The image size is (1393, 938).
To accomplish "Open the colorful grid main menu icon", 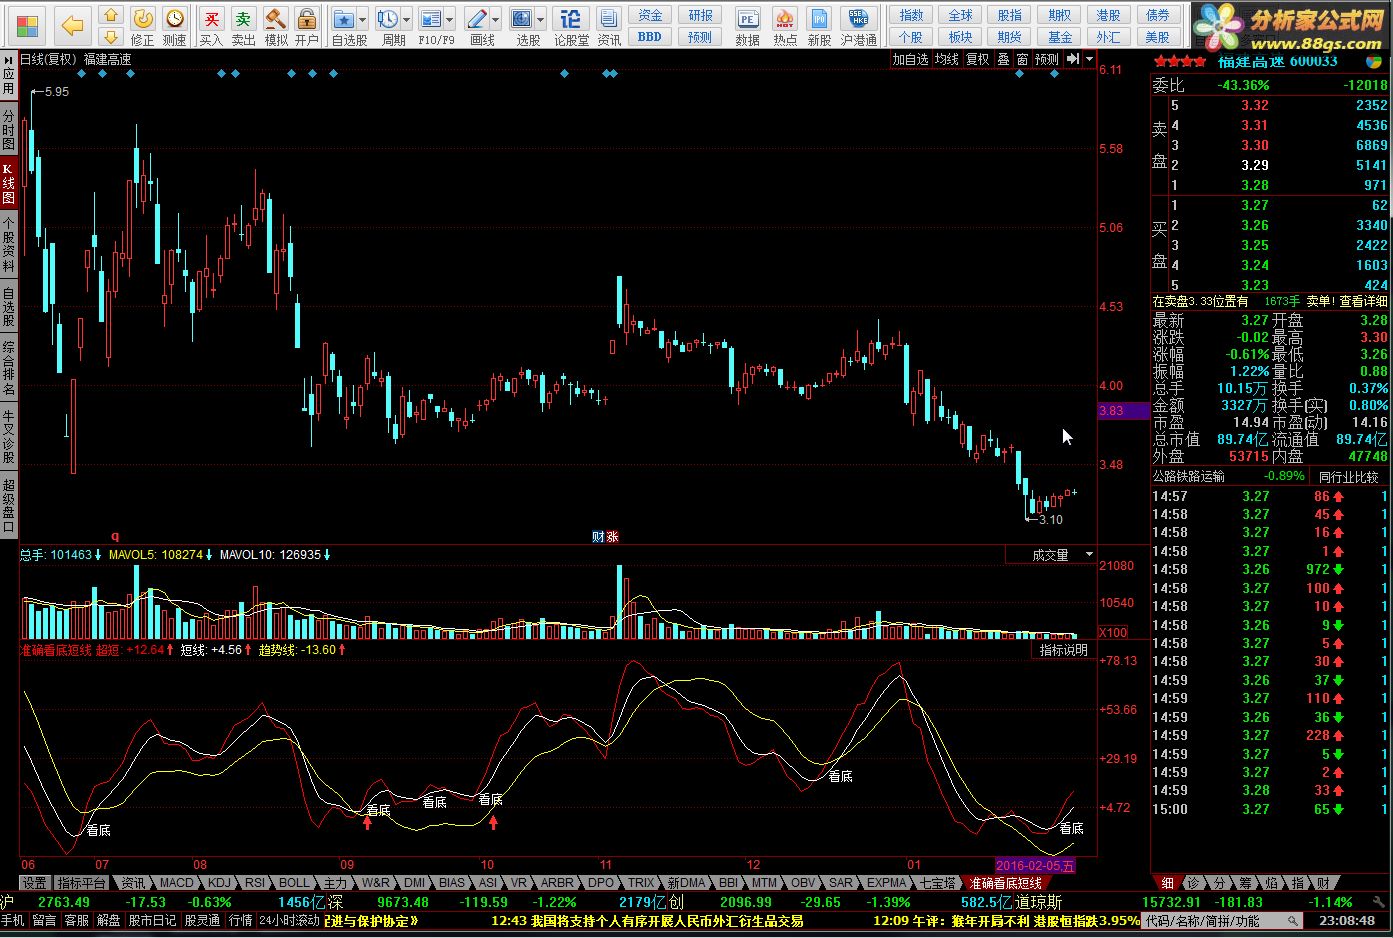I will 27,25.
